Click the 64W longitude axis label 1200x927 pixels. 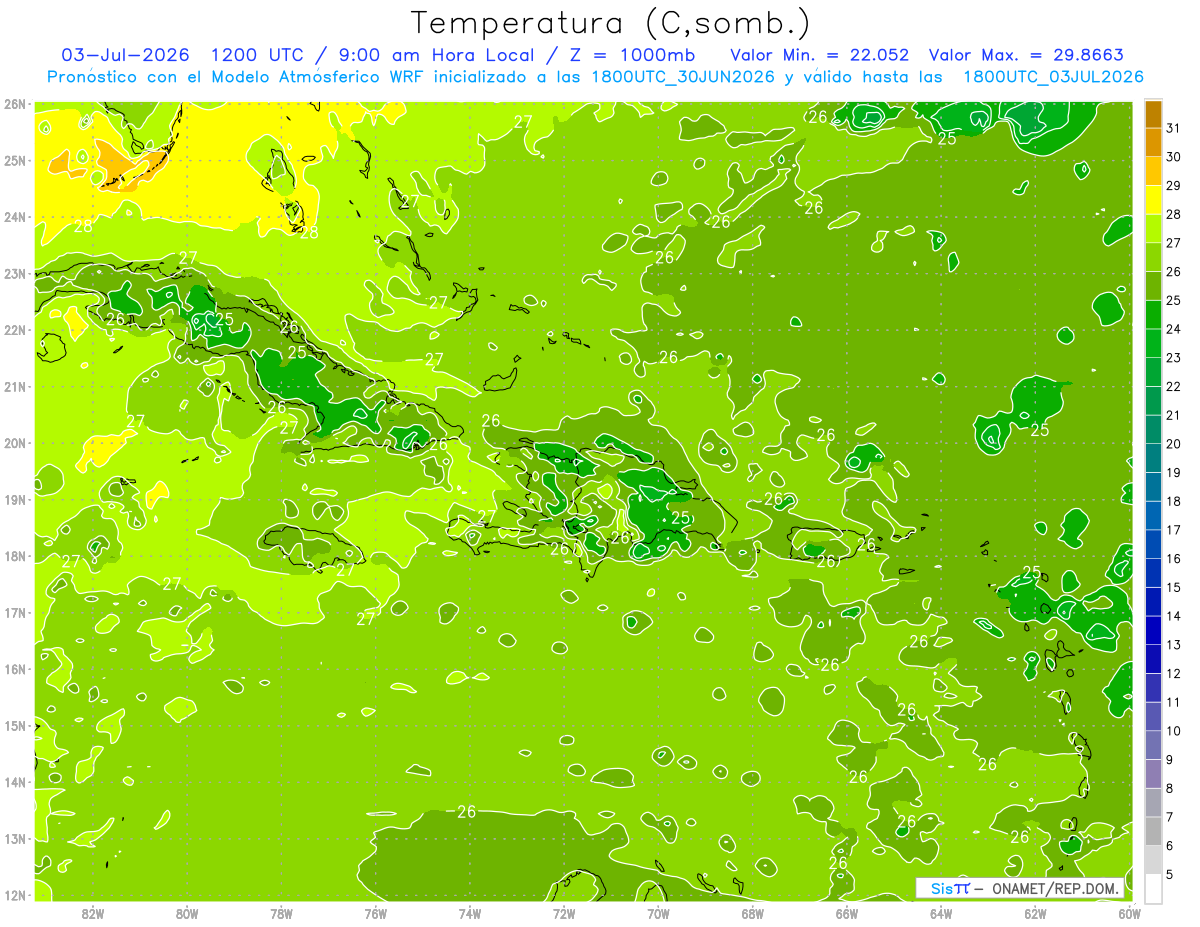tap(941, 913)
